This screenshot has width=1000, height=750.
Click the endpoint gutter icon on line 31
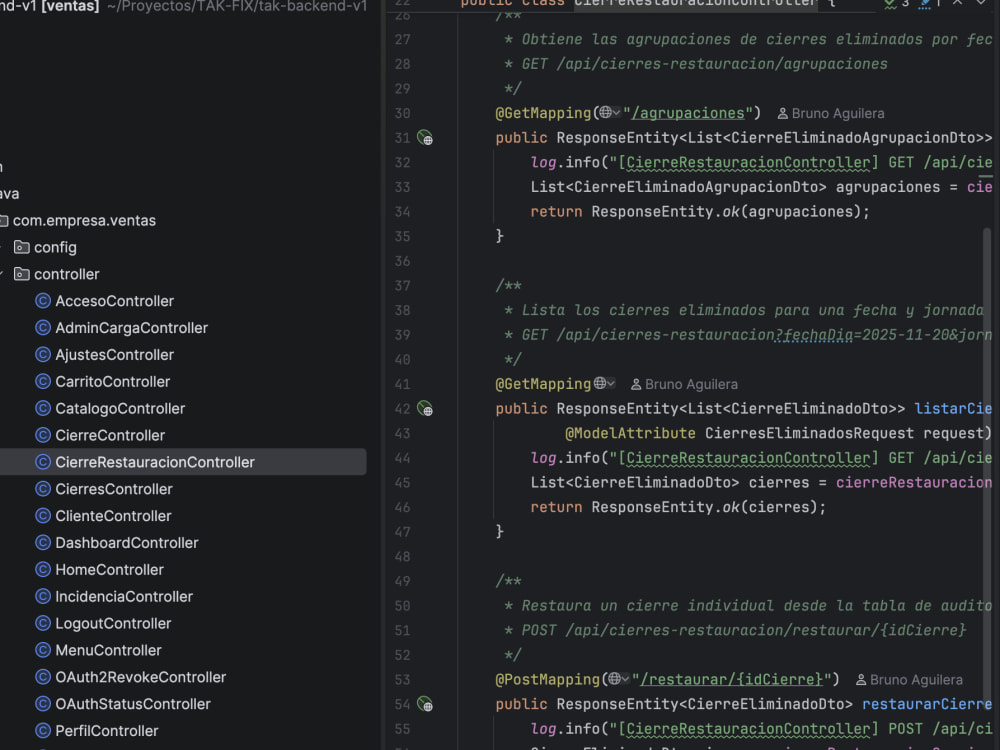[425, 137]
